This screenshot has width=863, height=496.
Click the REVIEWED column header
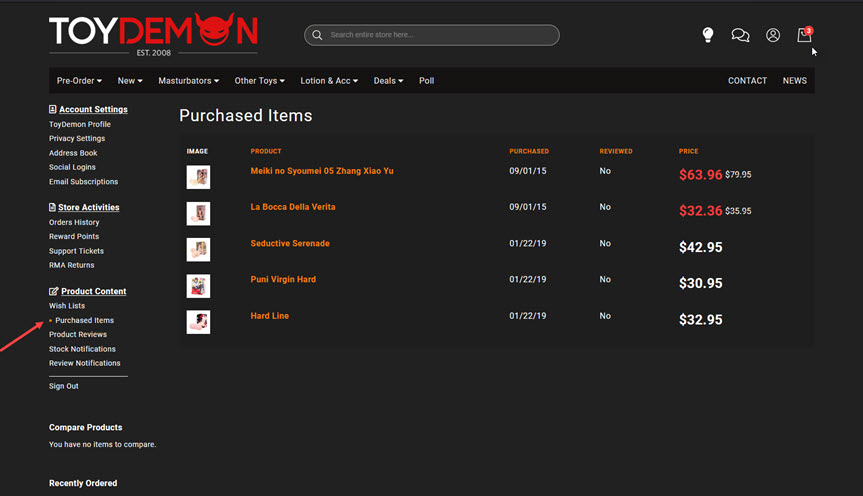click(x=616, y=151)
